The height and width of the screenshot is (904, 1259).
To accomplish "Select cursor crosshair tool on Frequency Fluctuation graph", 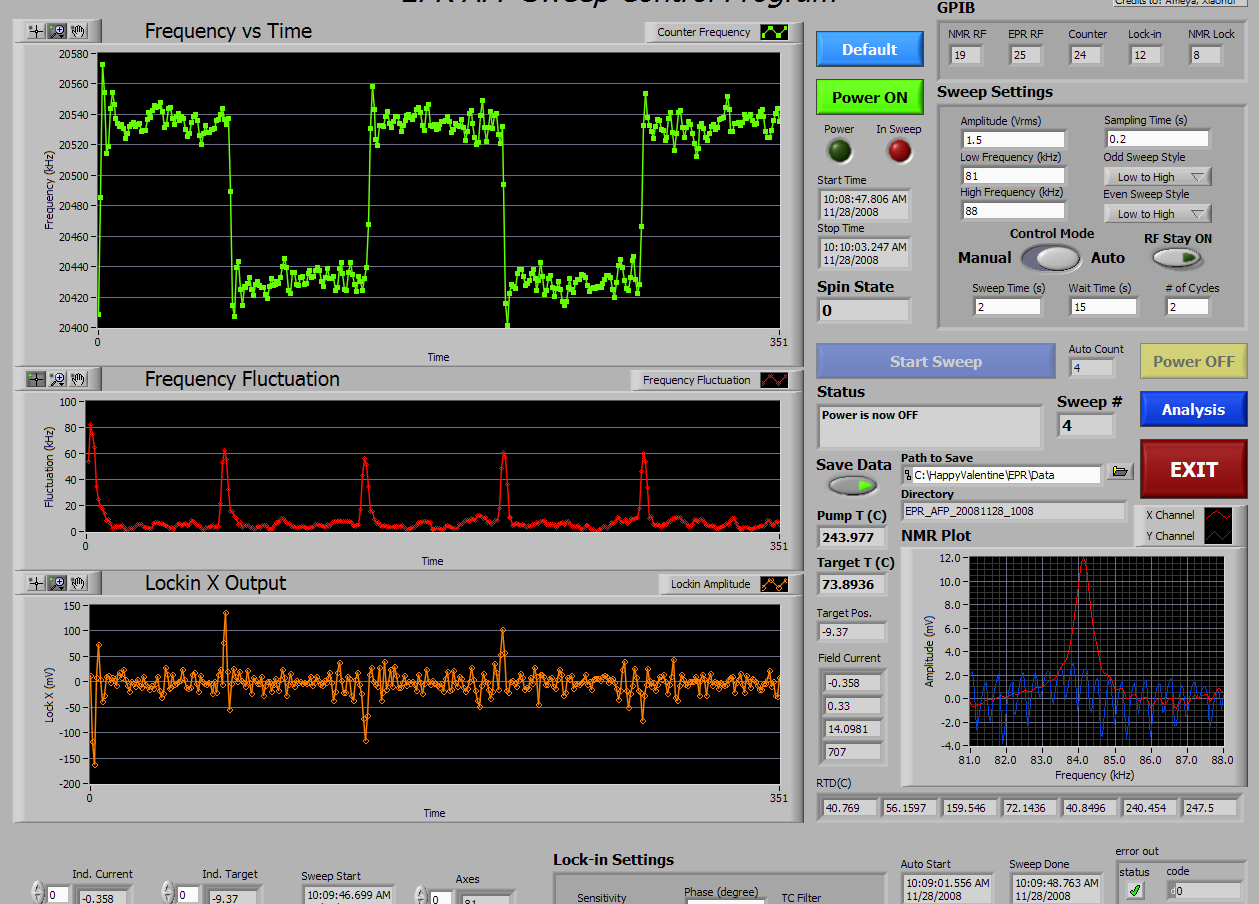I will pyautogui.click(x=37, y=379).
